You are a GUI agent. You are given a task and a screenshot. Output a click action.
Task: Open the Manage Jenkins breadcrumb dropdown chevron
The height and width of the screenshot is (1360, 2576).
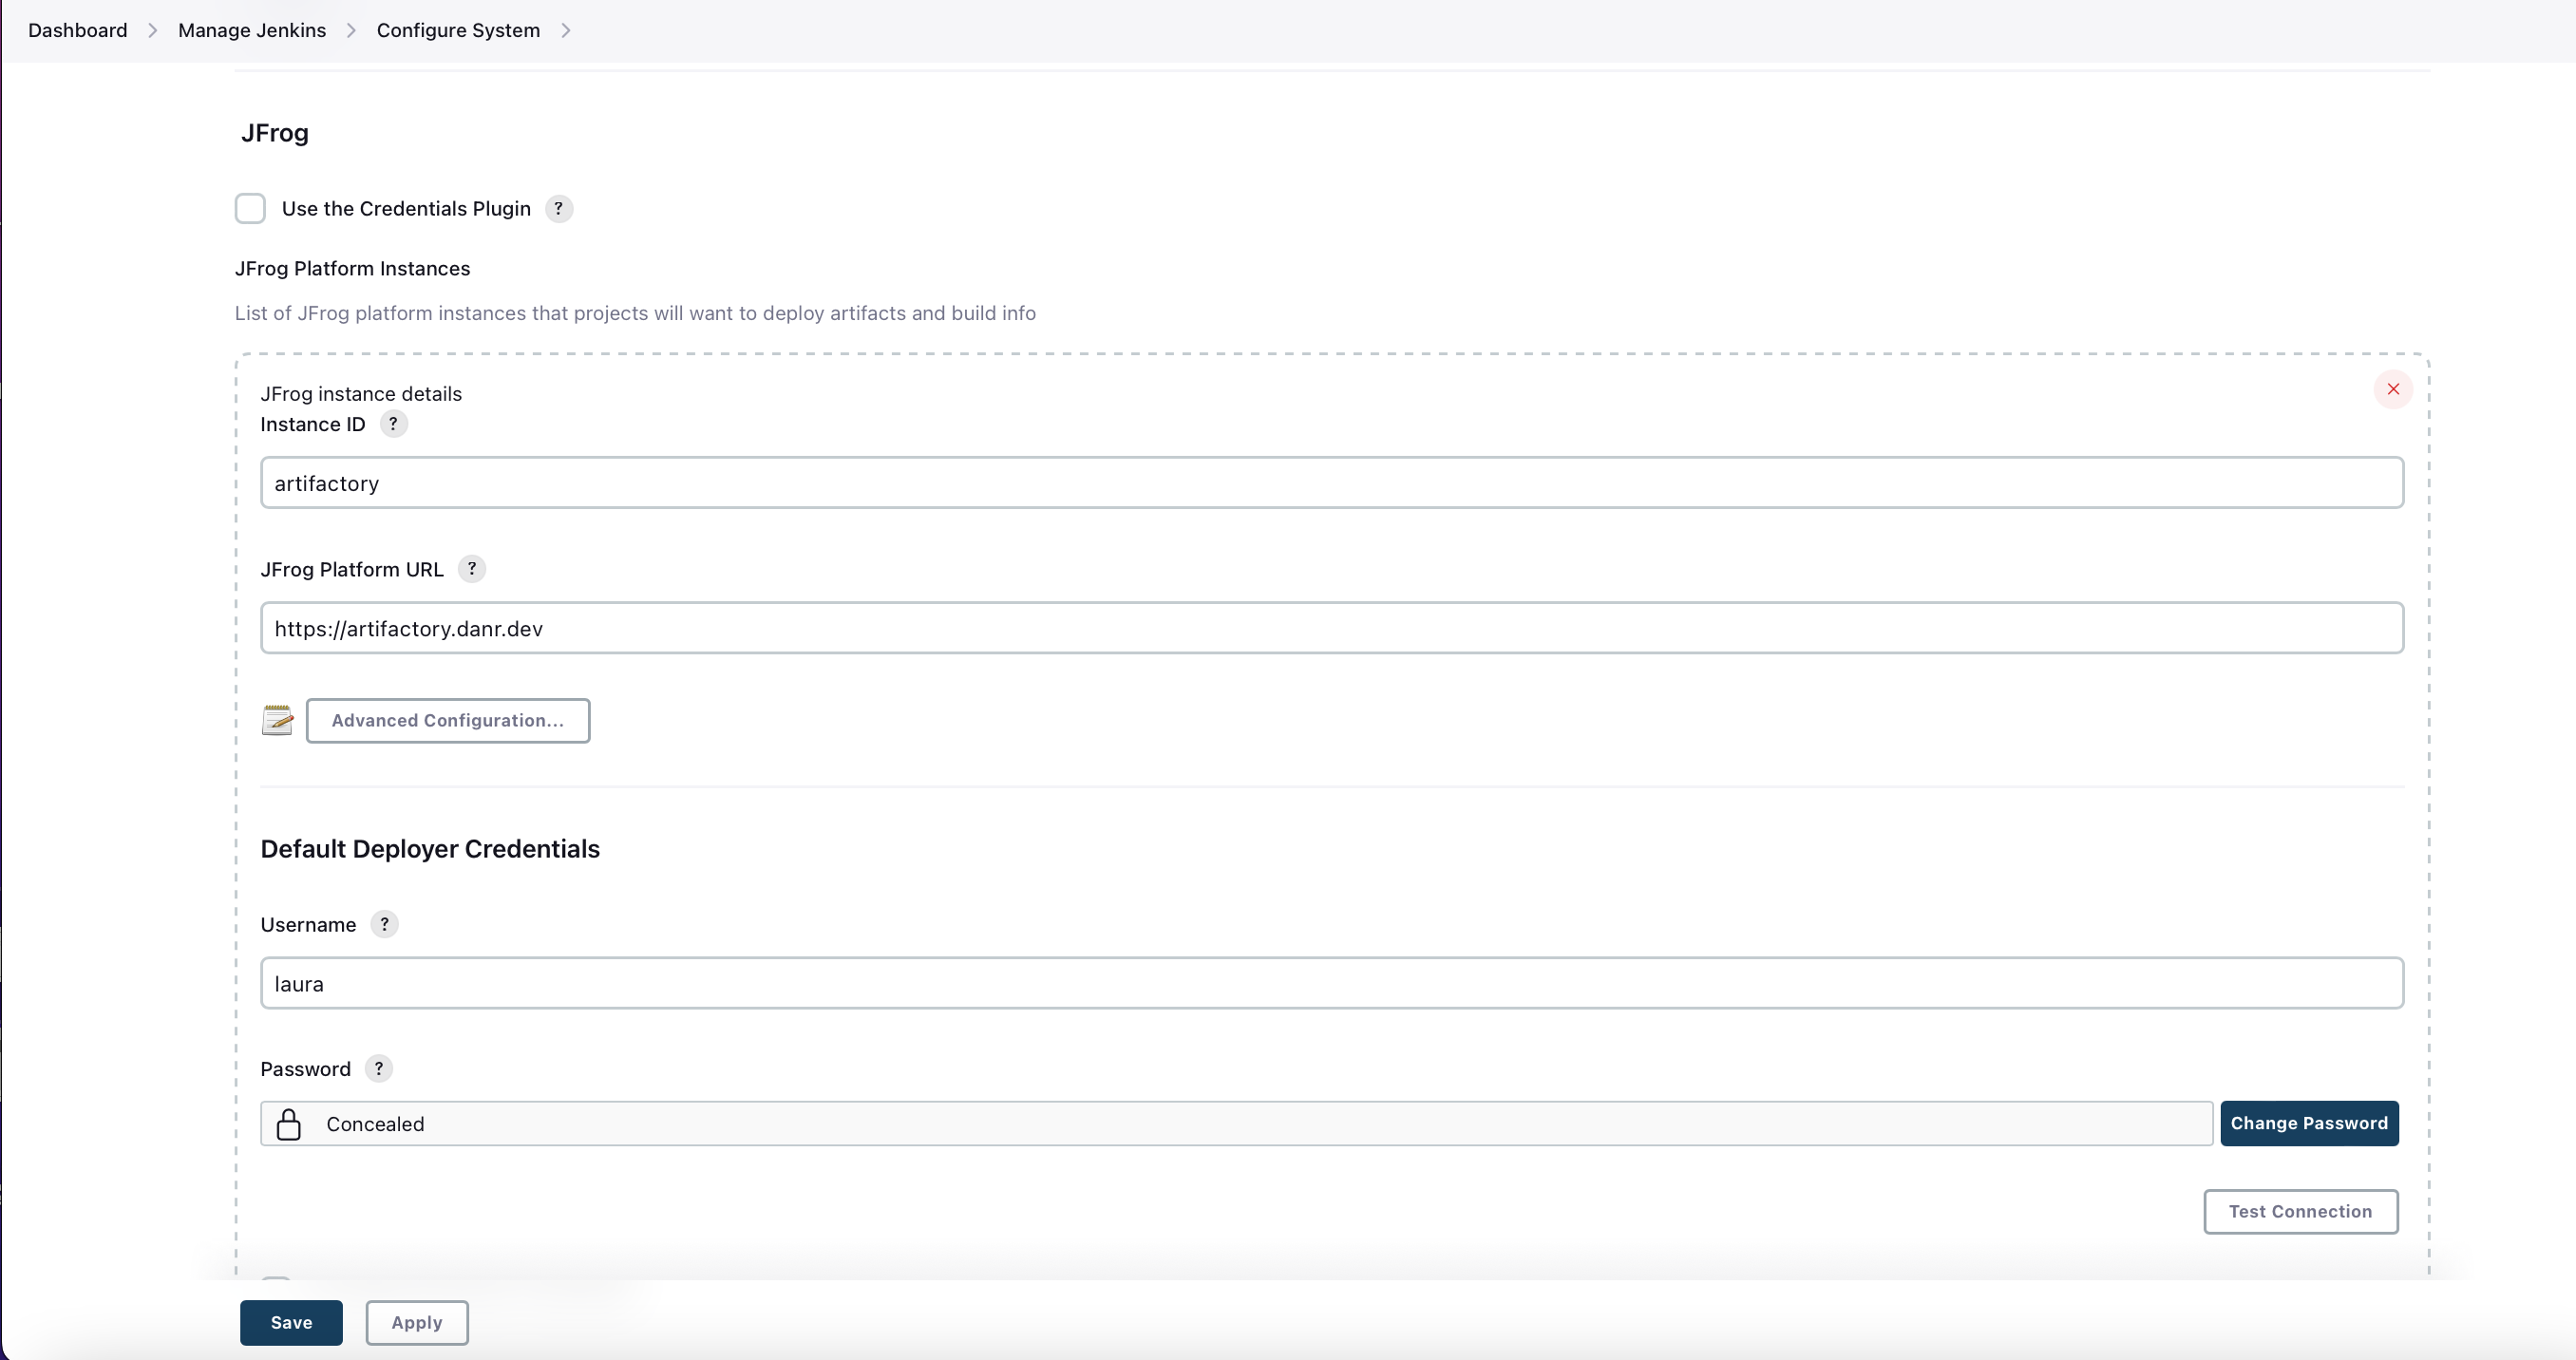(x=351, y=30)
